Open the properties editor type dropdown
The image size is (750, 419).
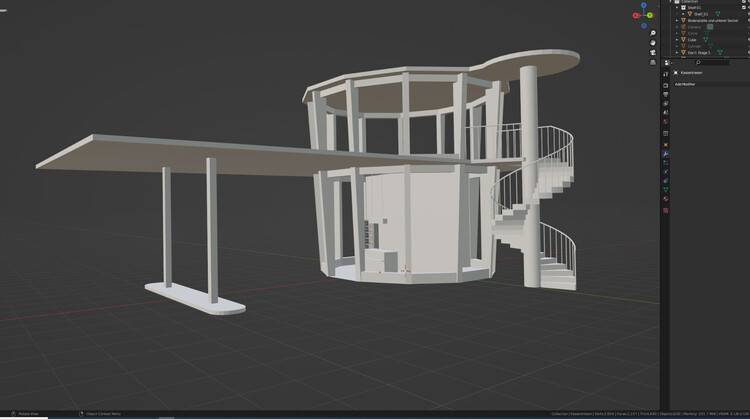click(x=668, y=62)
